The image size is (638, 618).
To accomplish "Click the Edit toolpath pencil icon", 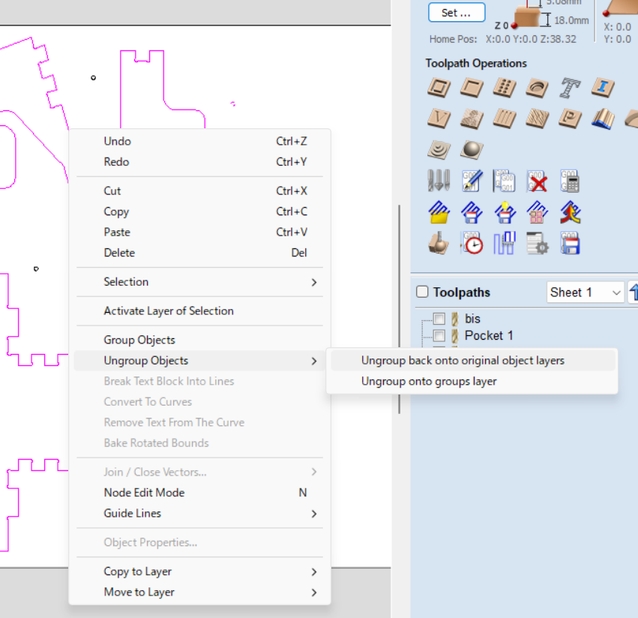I will pos(472,181).
